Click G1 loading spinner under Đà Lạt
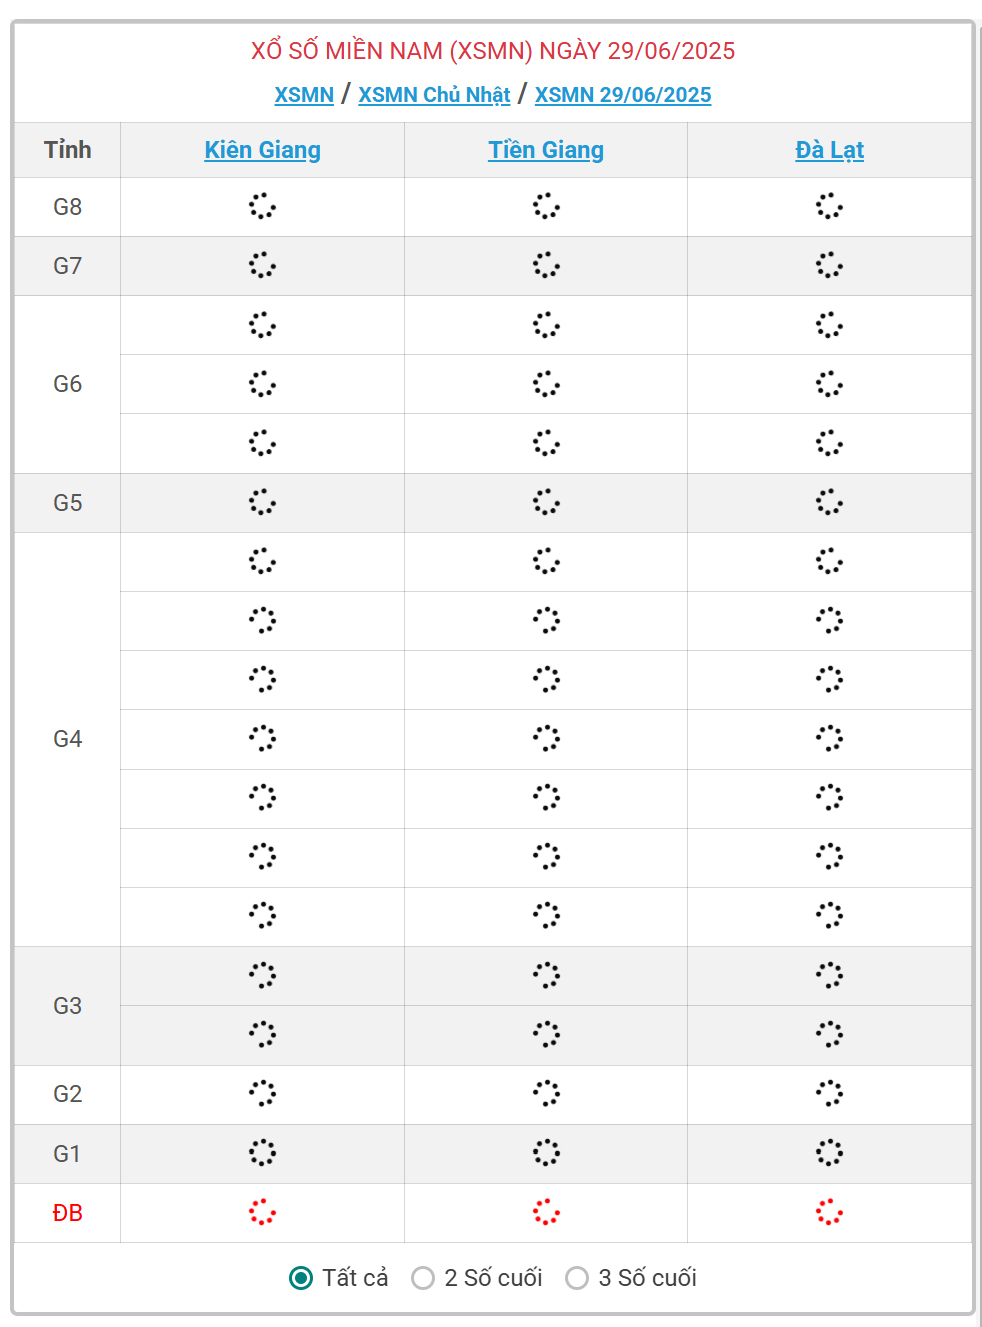Image resolution: width=982 pixels, height=1327 pixels. tap(829, 1153)
